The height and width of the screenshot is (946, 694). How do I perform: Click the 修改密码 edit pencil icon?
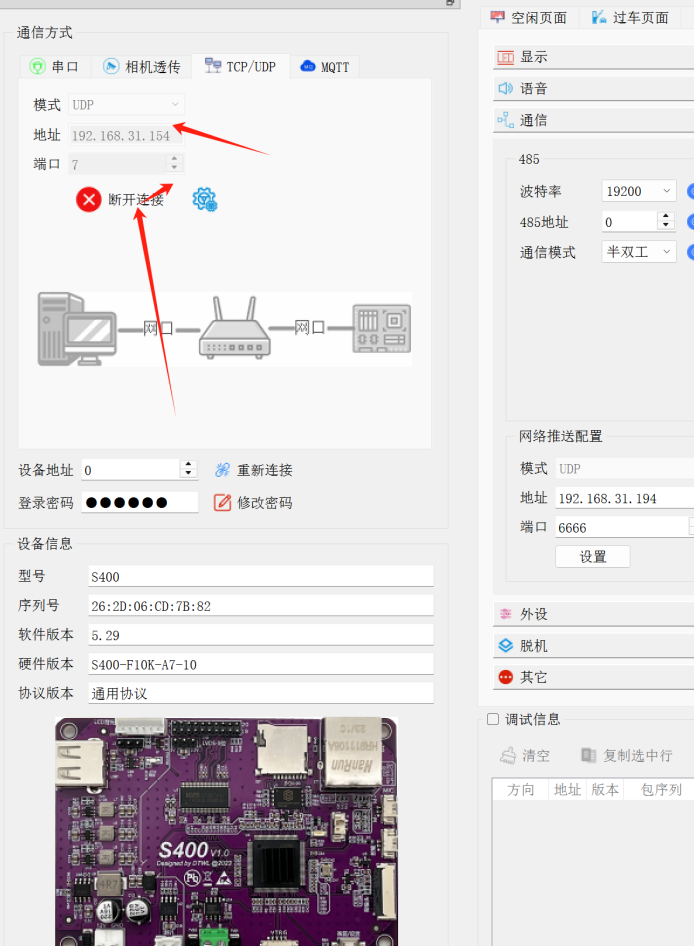222,502
